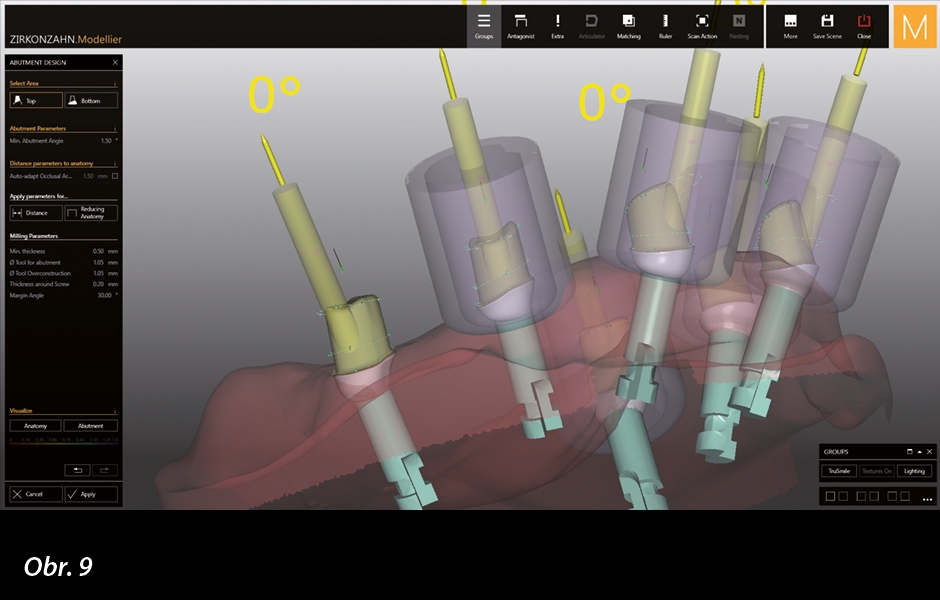Collapse the Visualize section
940x600 pixels.
pos(115,411)
